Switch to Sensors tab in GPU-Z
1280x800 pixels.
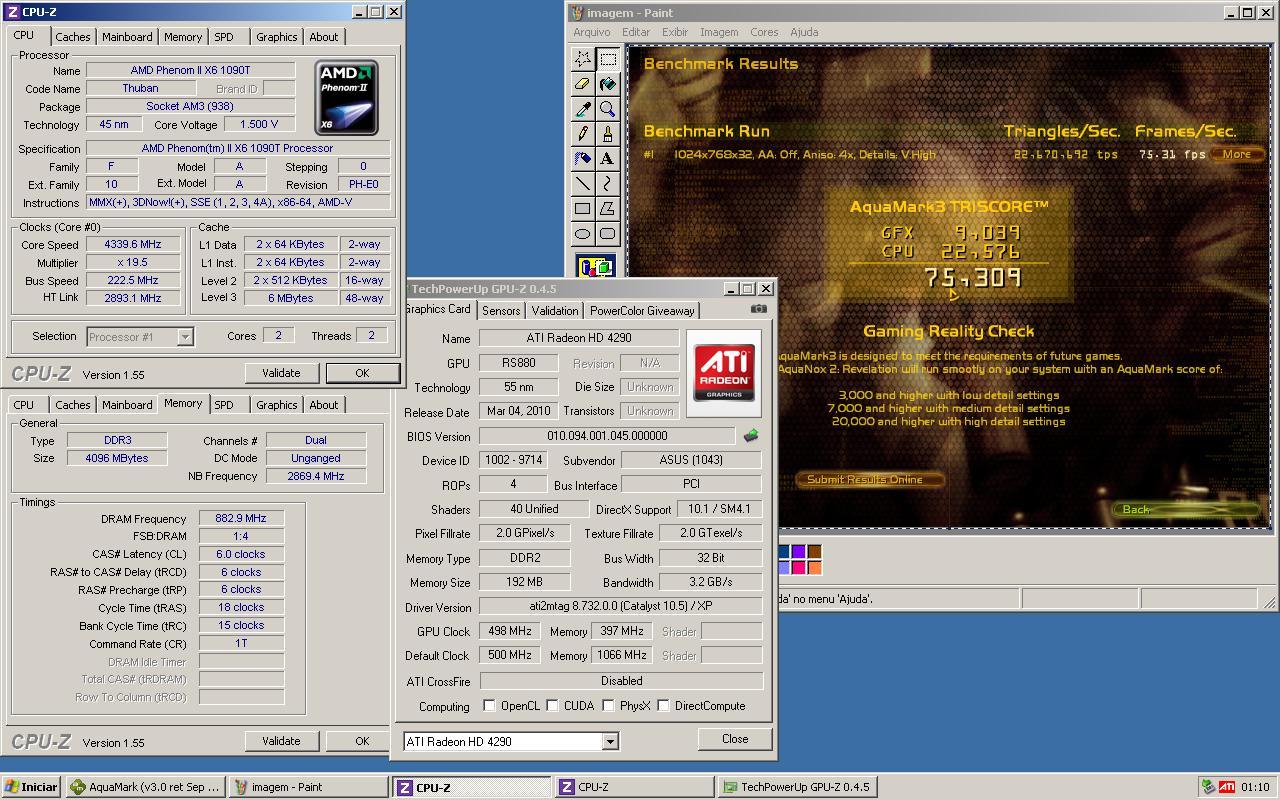pyautogui.click(x=501, y=311)
